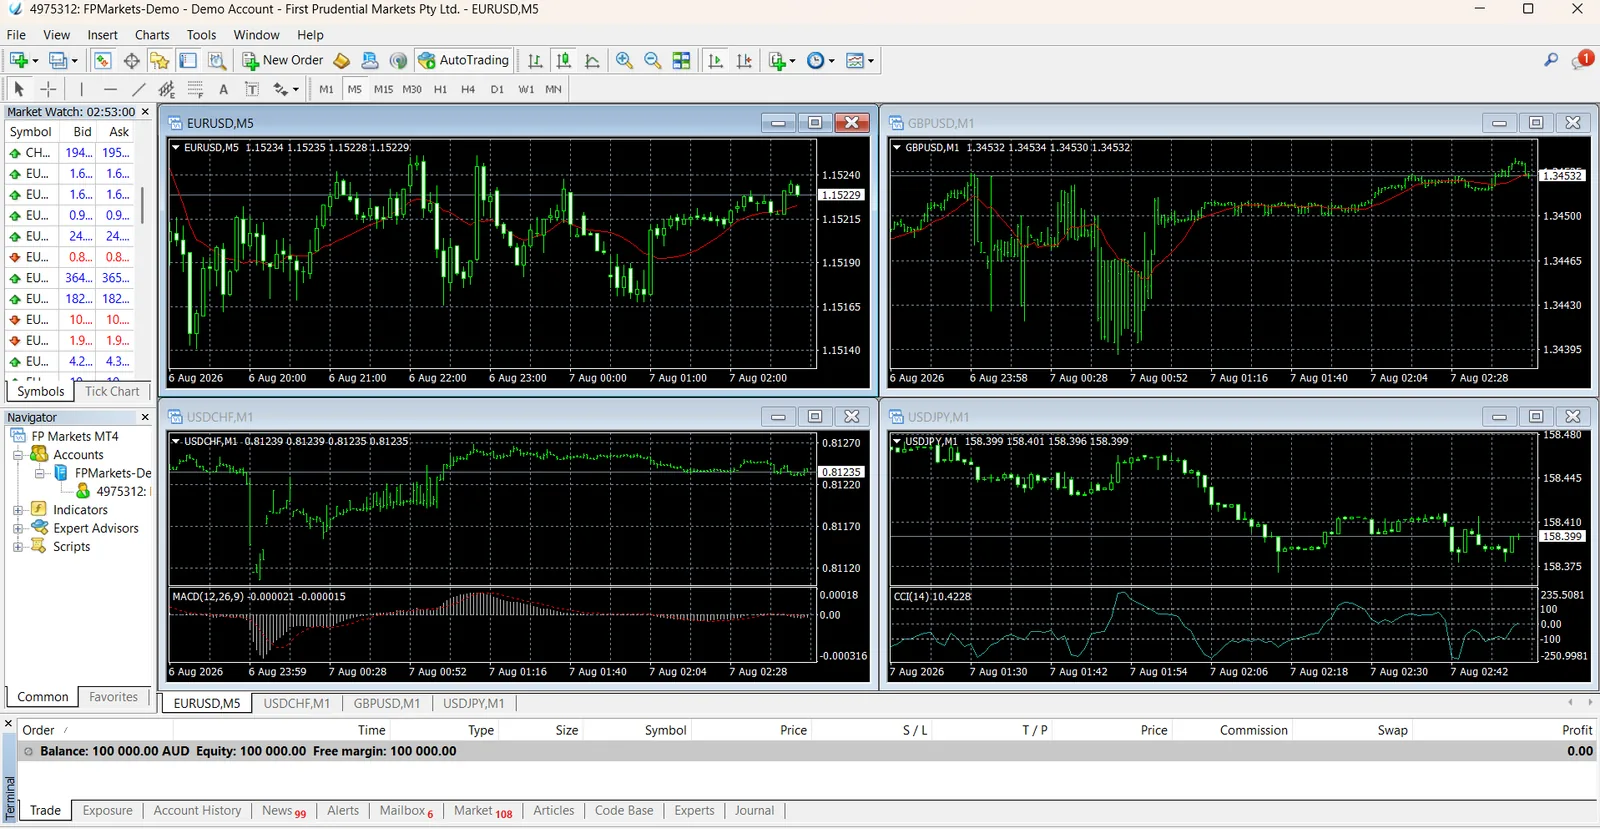The image size is (1600, 829).
Task: Toggle the AutoTrading button
Action: [x=464, y=60]
